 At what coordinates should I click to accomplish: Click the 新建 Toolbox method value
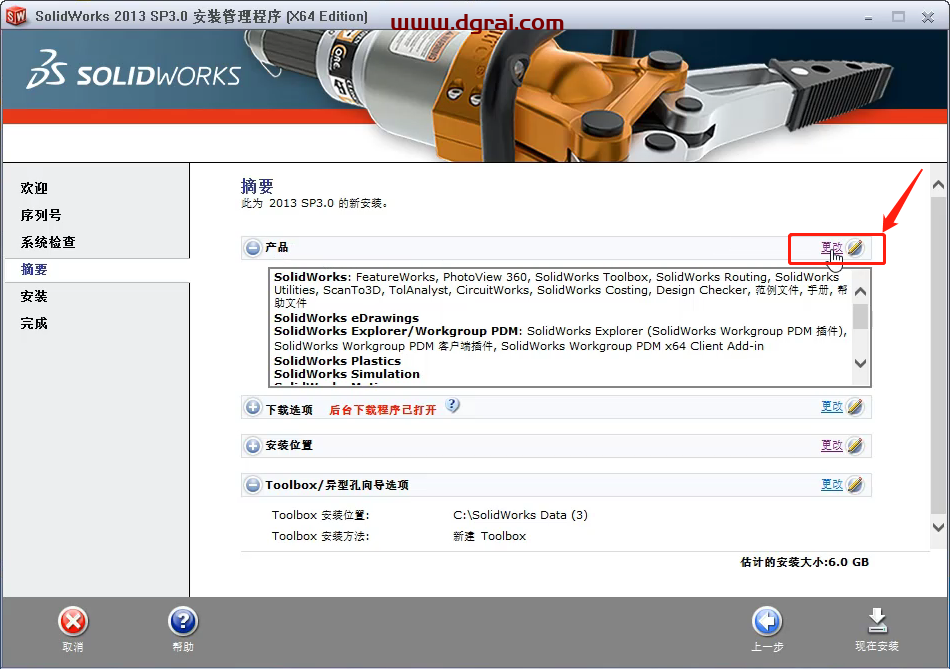490,536
